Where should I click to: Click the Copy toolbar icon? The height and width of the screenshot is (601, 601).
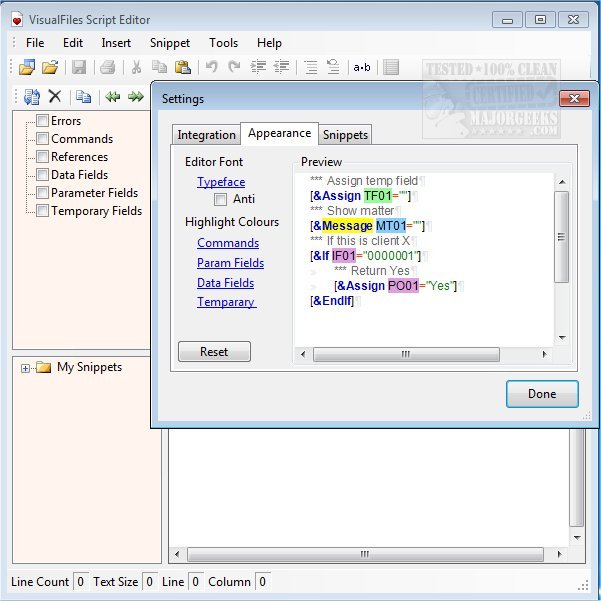[159, 67]
